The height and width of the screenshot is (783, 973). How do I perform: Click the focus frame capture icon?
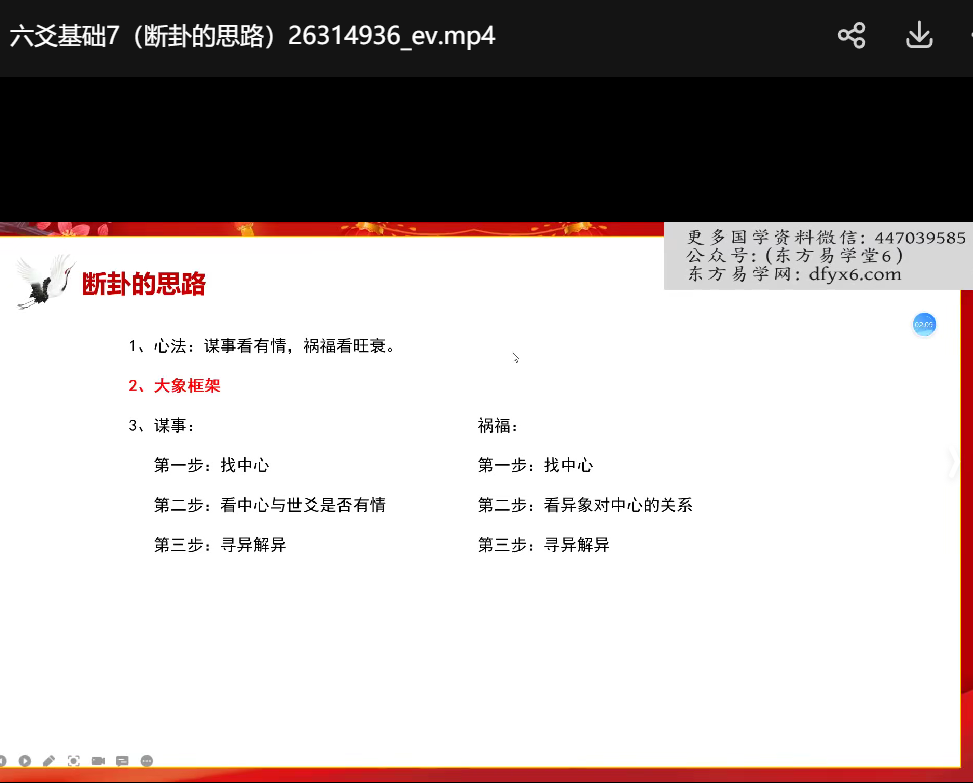pos(74,761)
